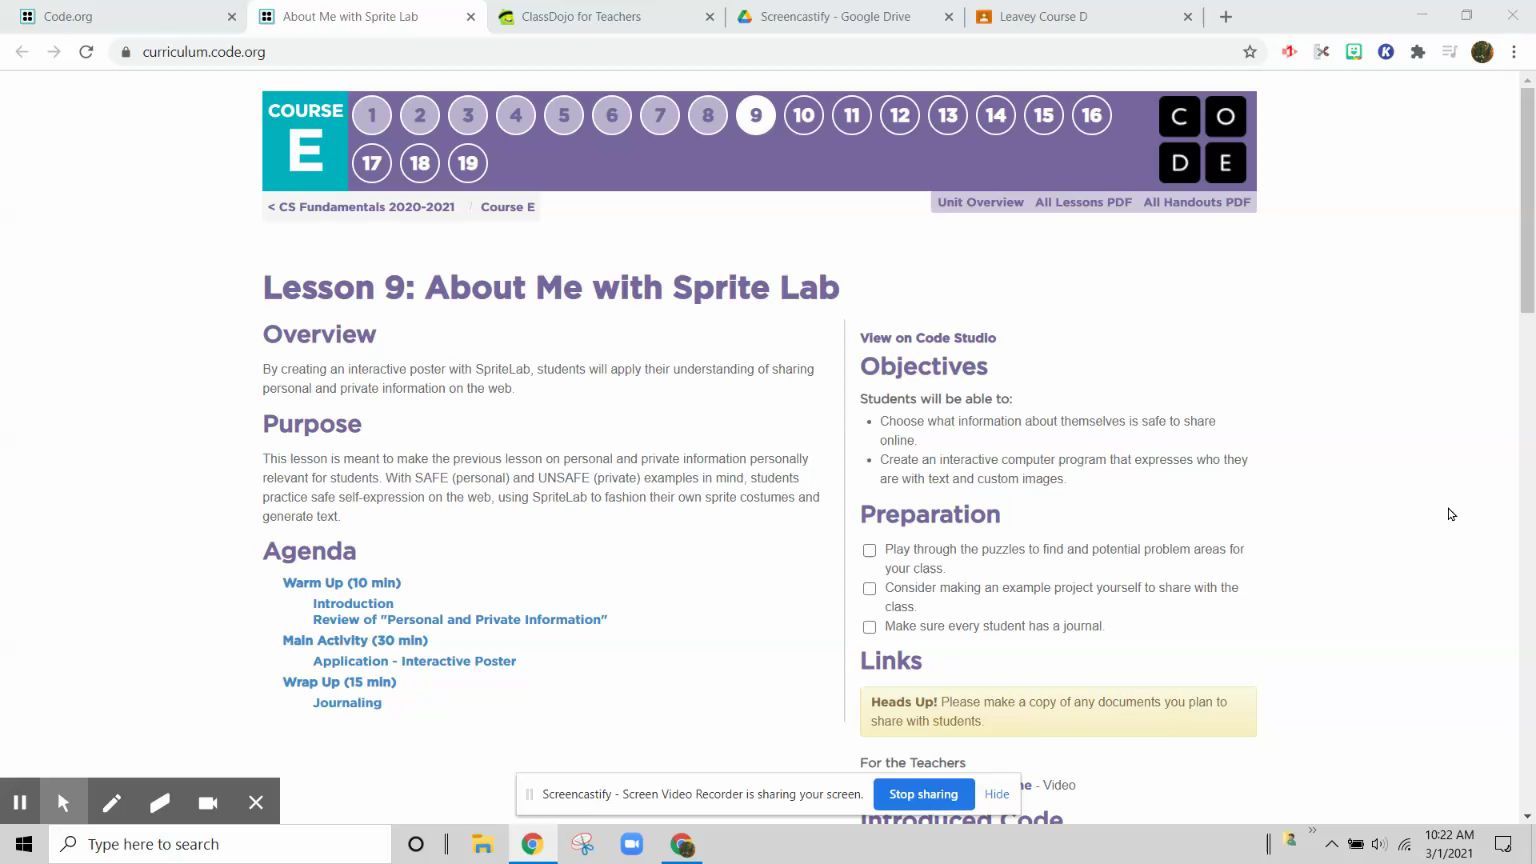Toggle the webcam in Screencastify toolbar

point(207,802)
